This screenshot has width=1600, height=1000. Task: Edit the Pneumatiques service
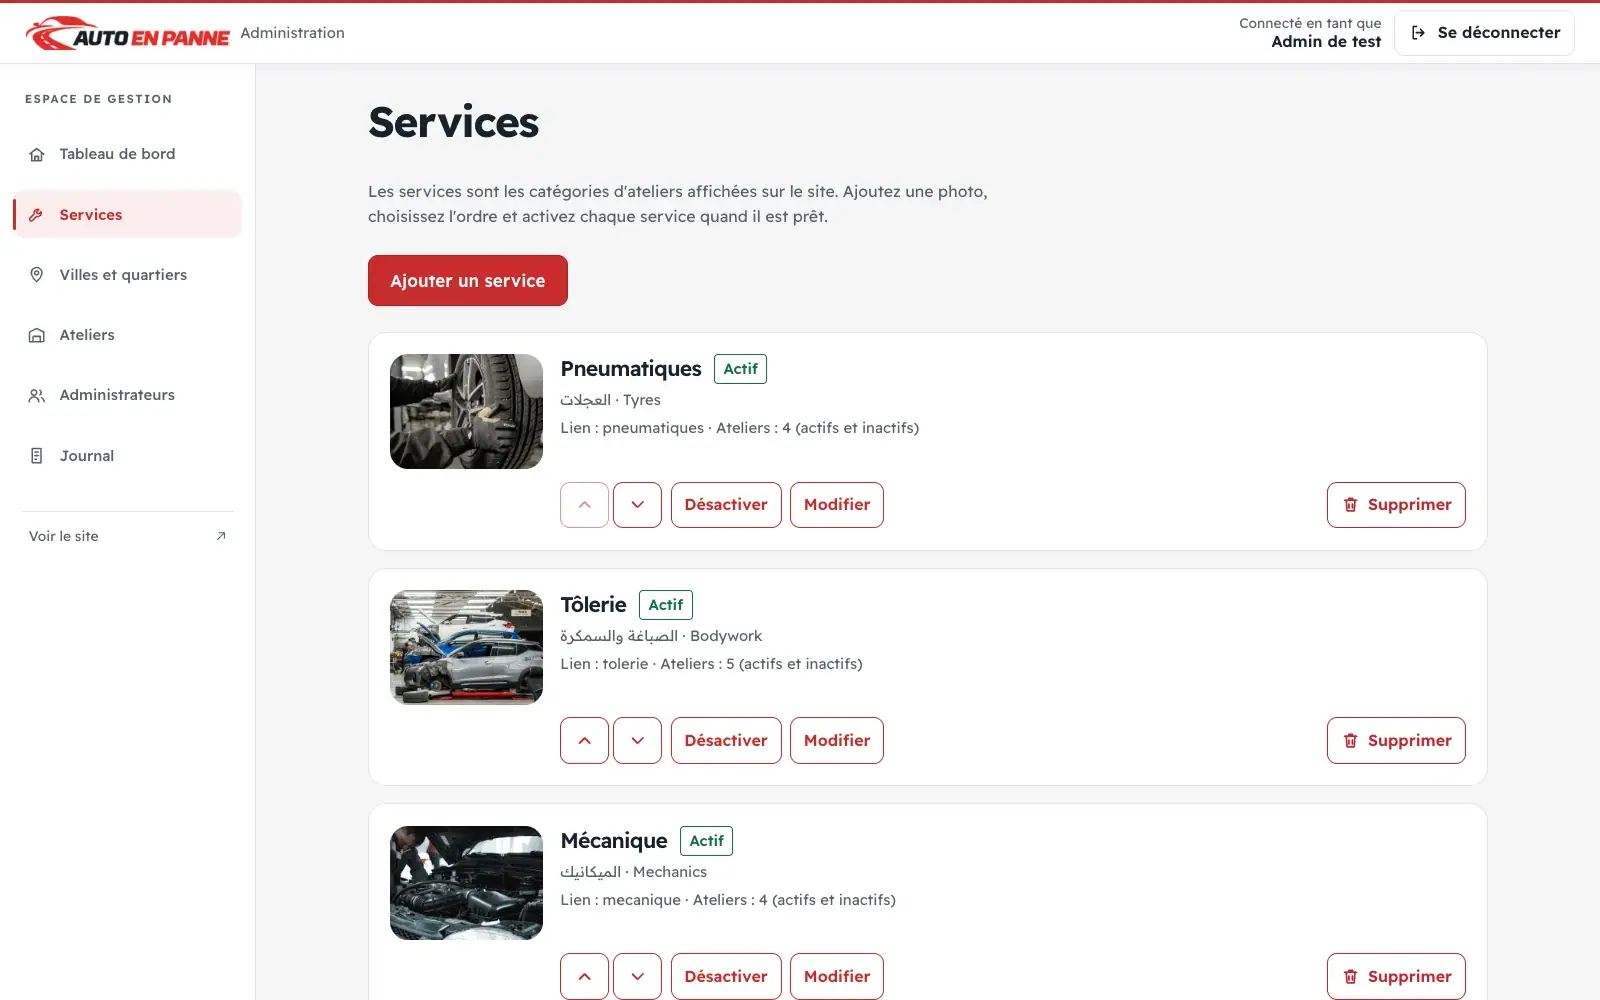[837, 505]
